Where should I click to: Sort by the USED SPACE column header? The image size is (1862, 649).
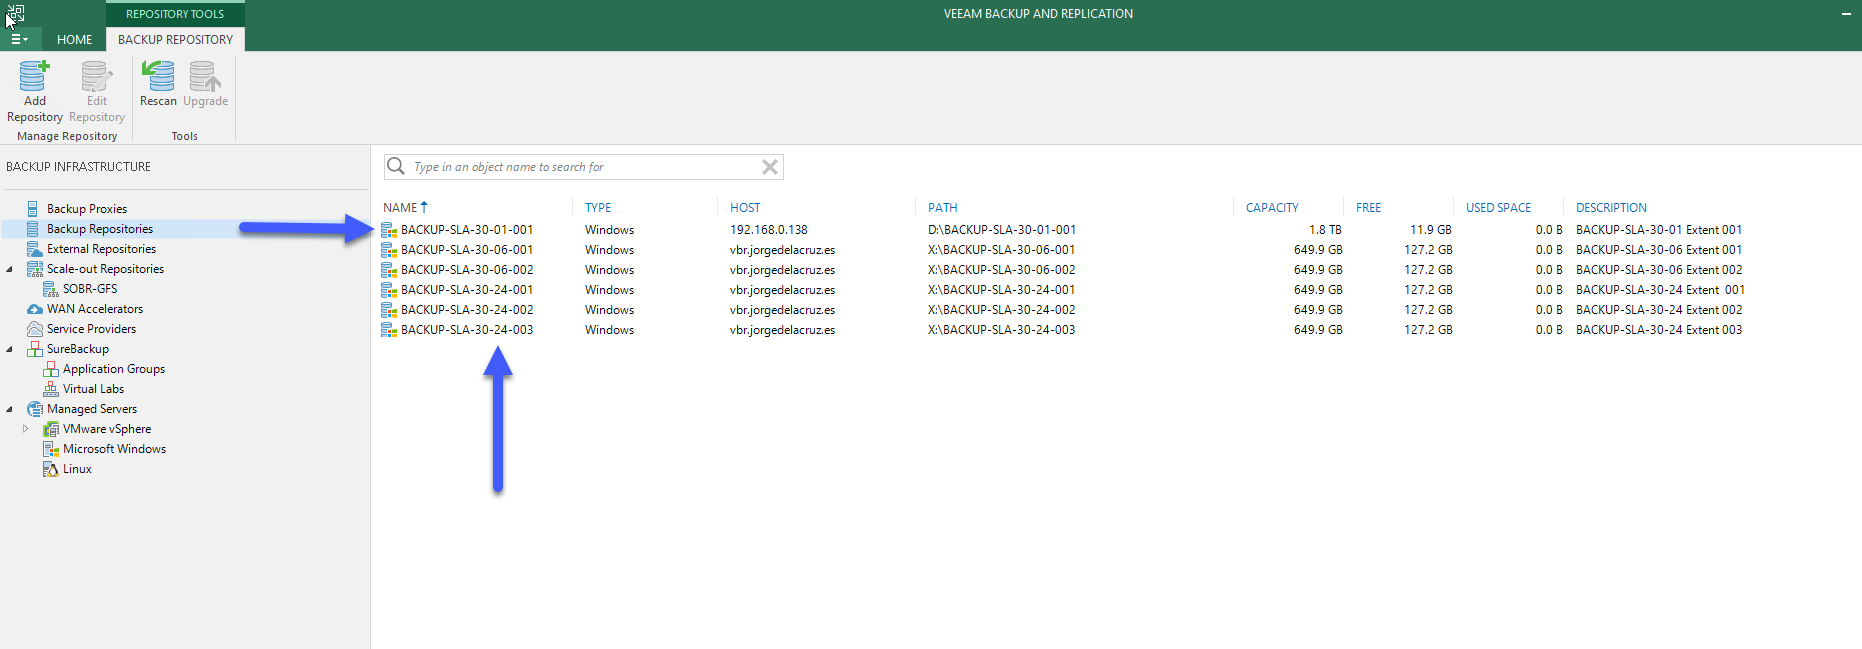pos(1498,208)
